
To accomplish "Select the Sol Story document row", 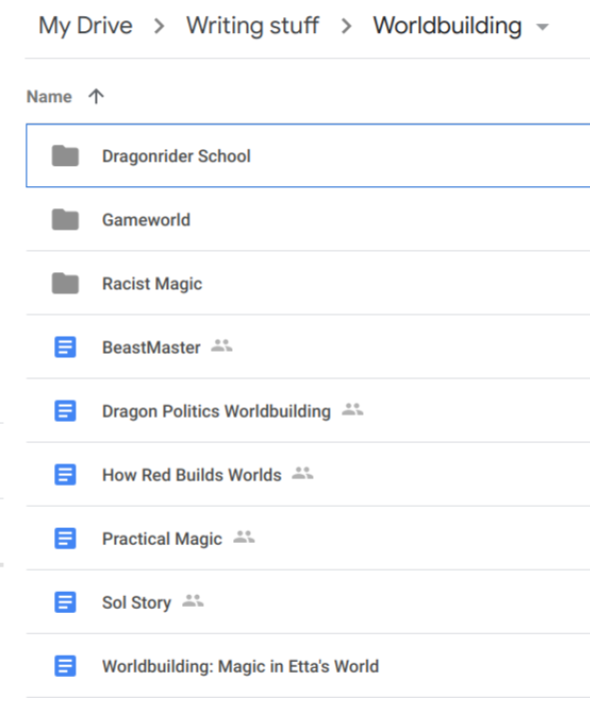I will tap(308, 602).
